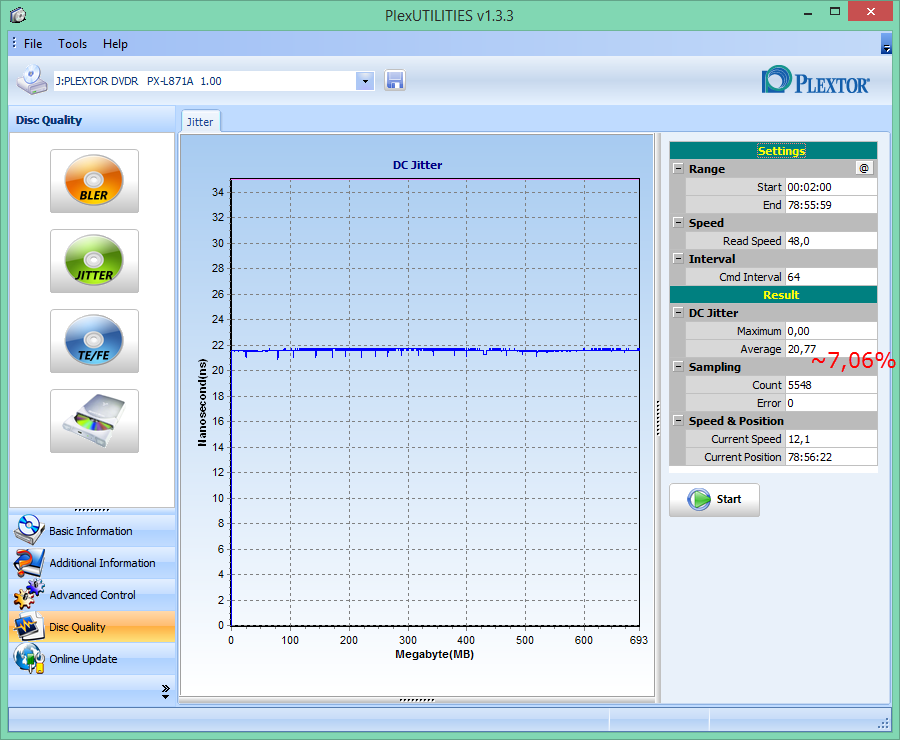
Task: Open Additional Information section
Action: tap(92, 563)
